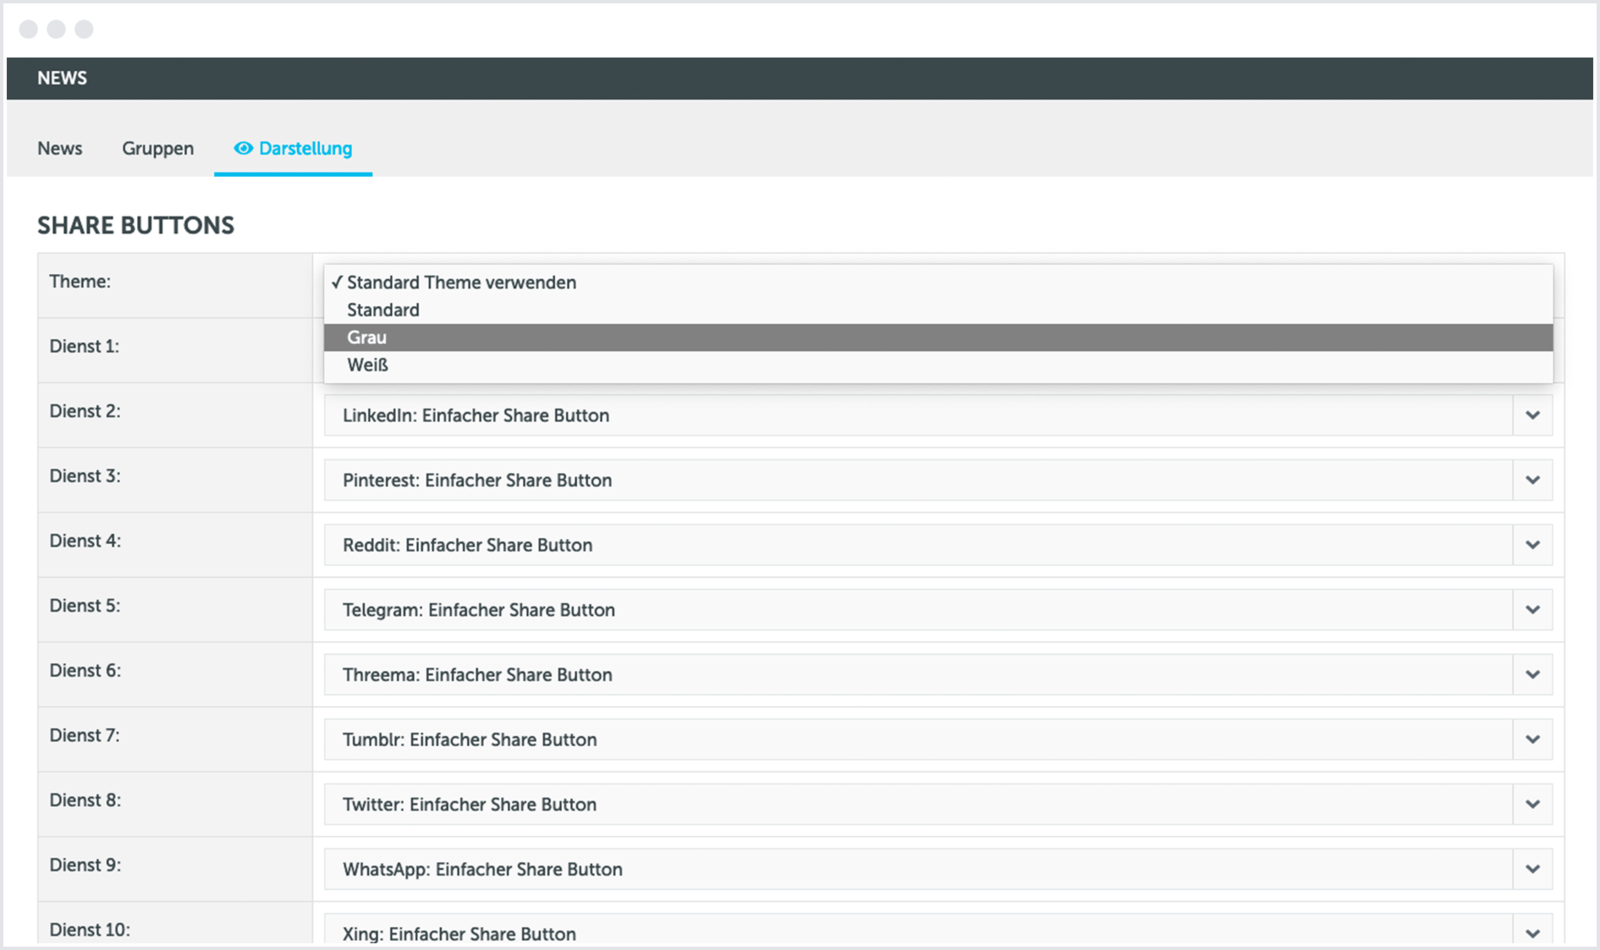This screenshot has height=950, width=1600.
Task: Click the Dienst 5 Telegram chevron arrow
Action: 1532,610
